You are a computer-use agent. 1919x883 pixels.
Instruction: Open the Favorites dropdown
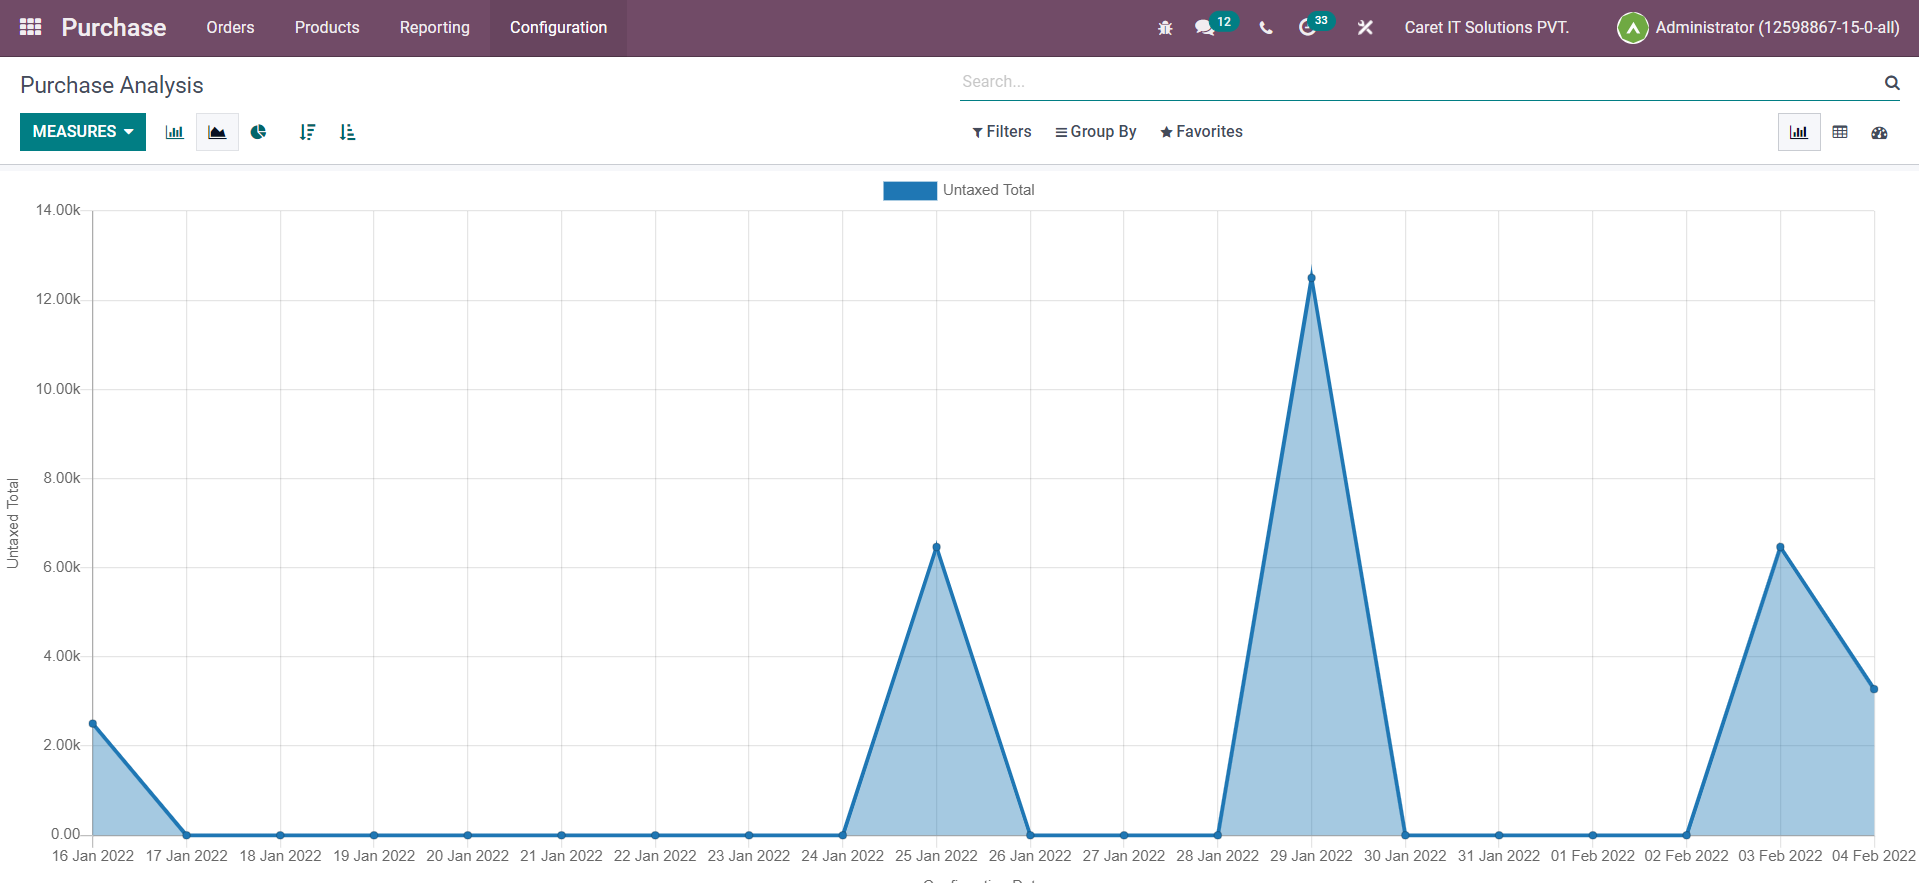point(1201,132)
